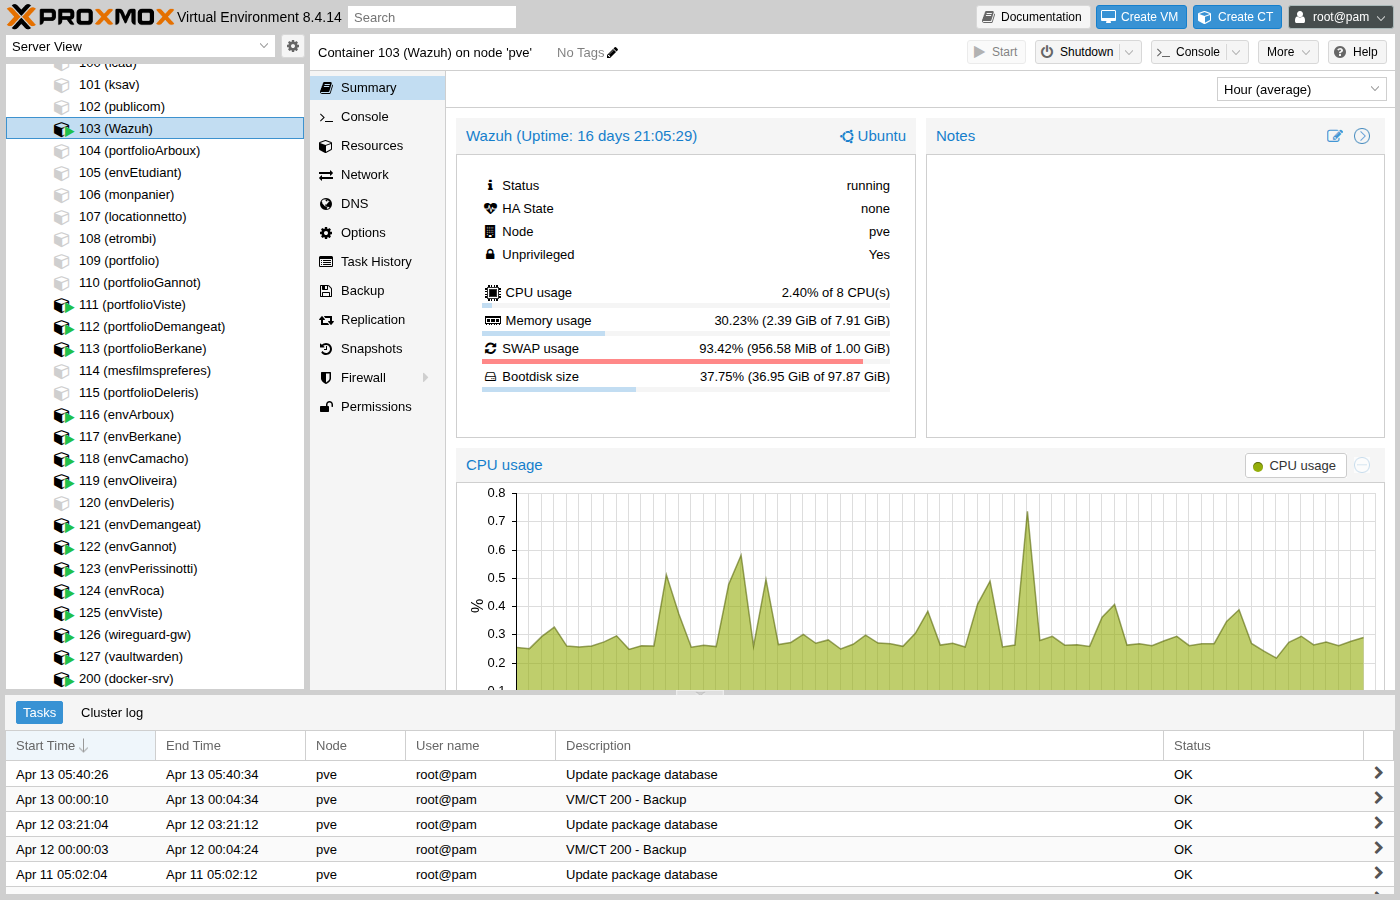Click the red SWAP usage progress bar
The image size is (1400, 900).
686,361
